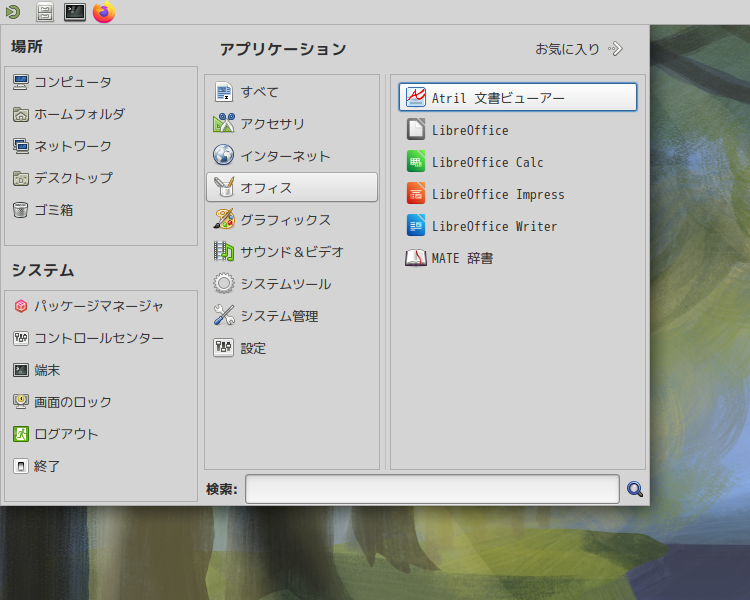Click the Atril document viewer icon

pyautogui.click(x=416, y=97)
